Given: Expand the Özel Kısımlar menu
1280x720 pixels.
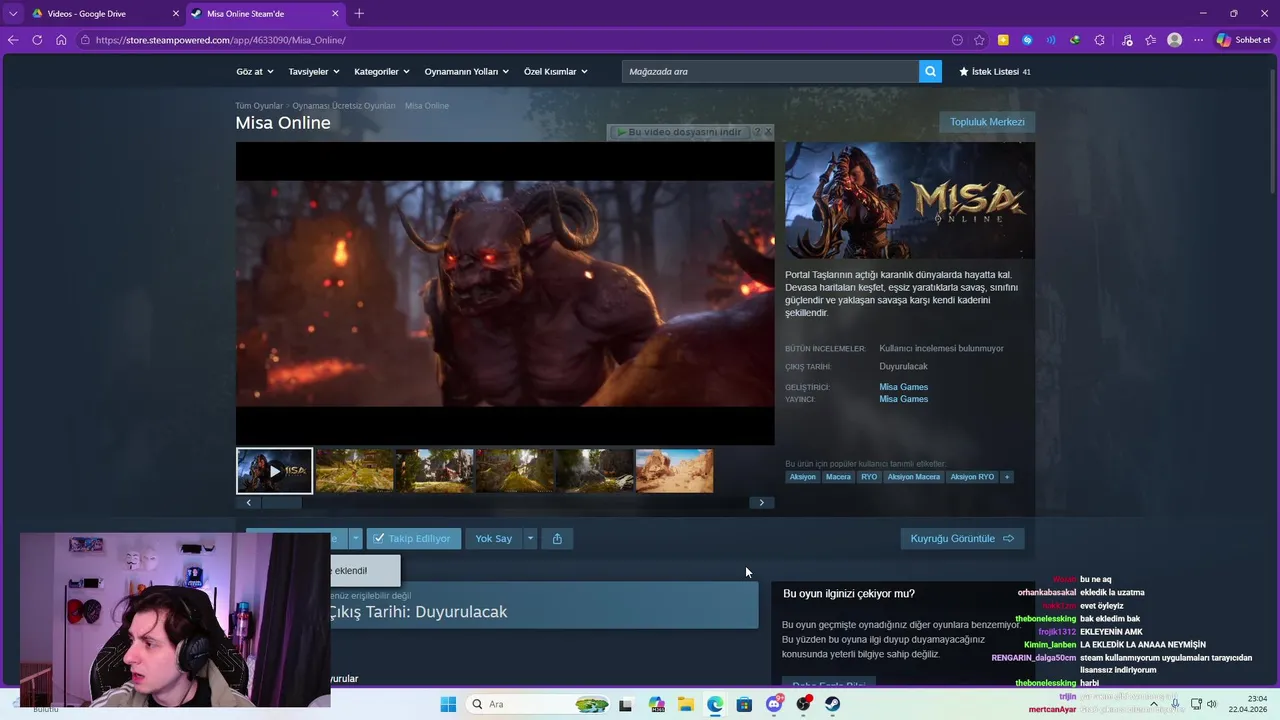Looking at the screenshot, I should tap(555, 72).
